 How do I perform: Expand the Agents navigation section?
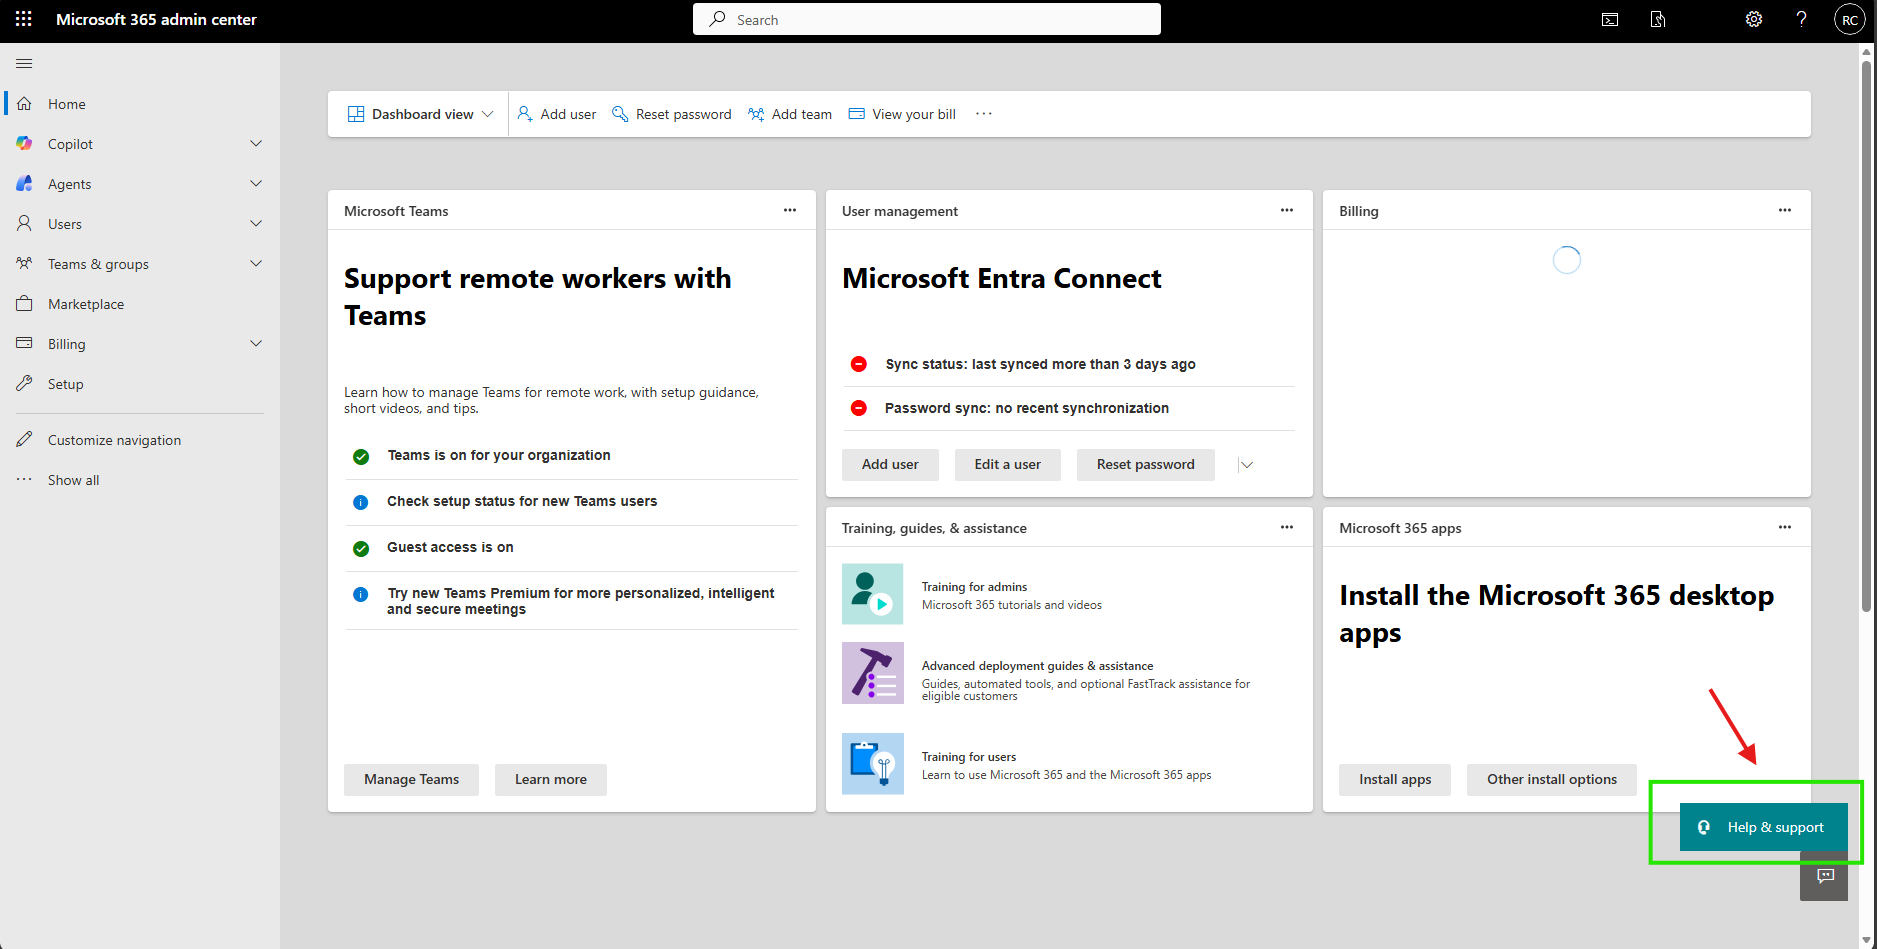pyautogui.click(x=256, y=184)
